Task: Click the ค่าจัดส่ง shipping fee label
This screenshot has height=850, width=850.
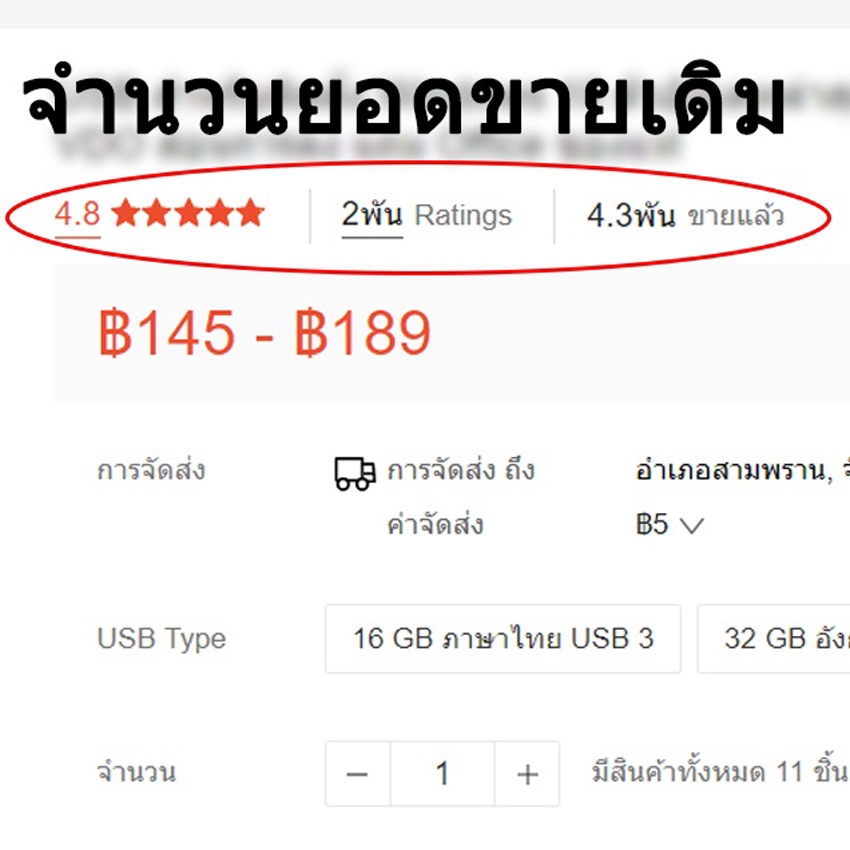Action: [x=435, y=524]
